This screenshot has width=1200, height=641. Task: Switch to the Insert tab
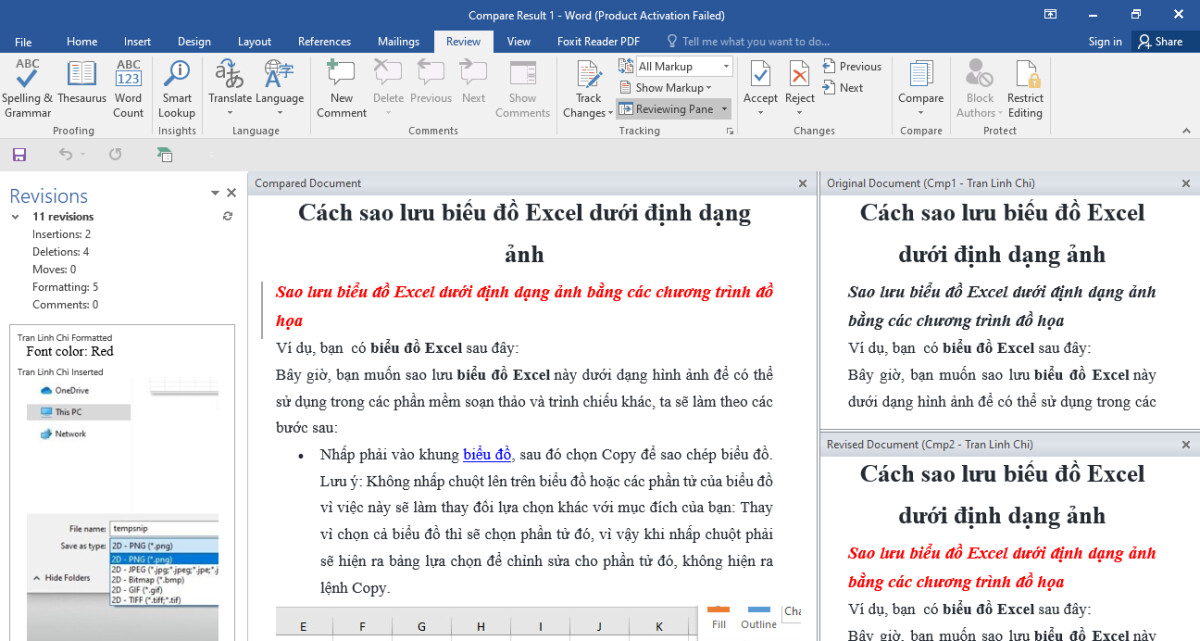pos(138,41)
